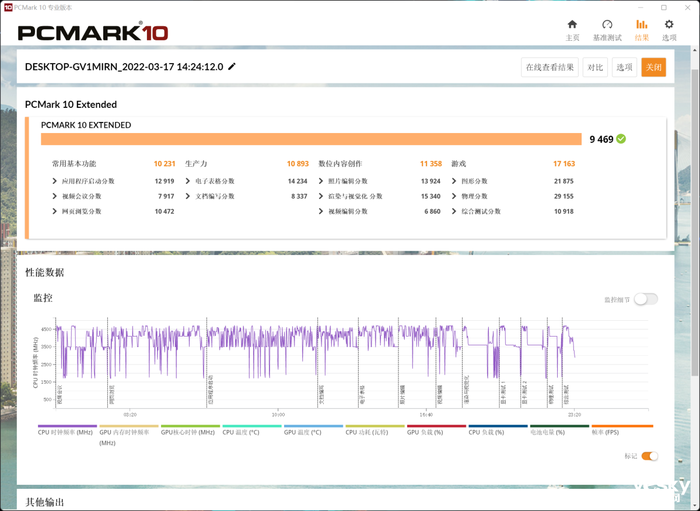Click the 数位内容创作 score 11 358
Image resolution: width=700 pixels, height=511 pixels.
pyautogui.click(x=431, y=164)
